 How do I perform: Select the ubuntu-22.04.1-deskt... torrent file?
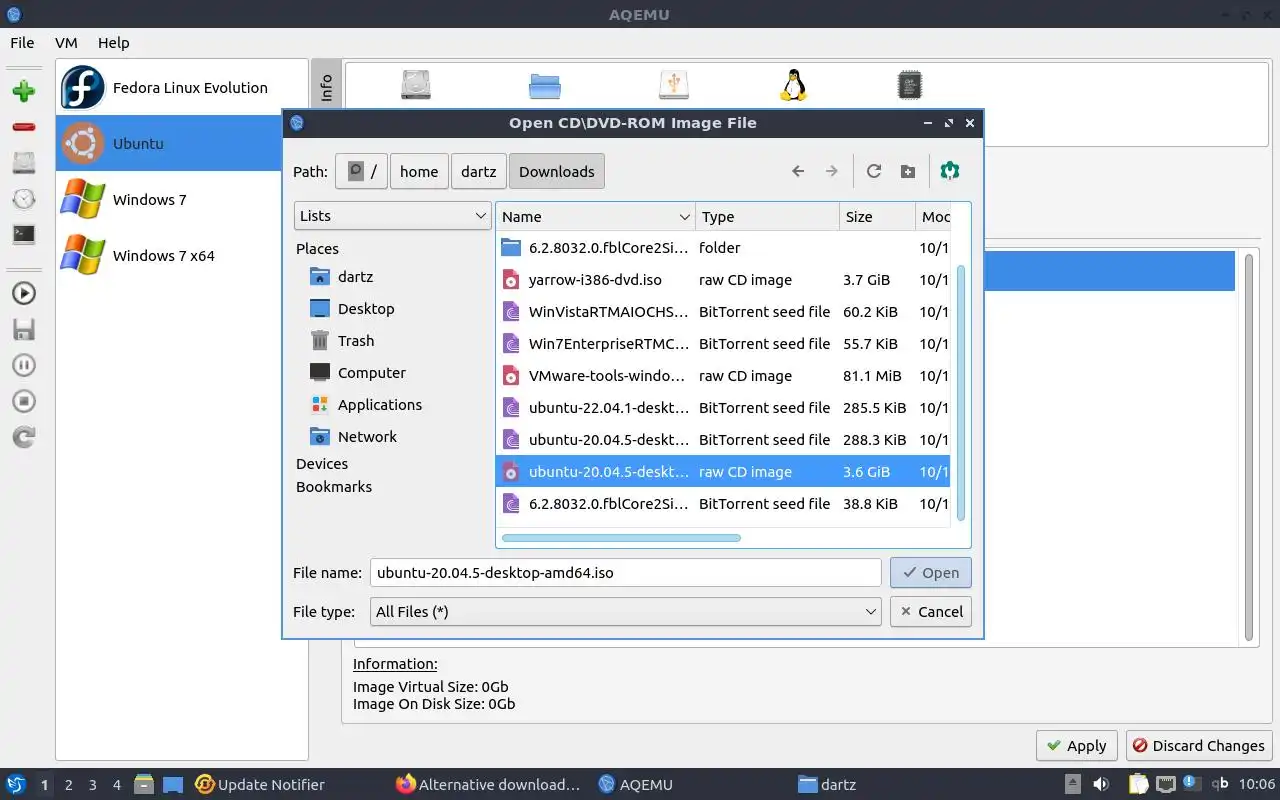723,408
